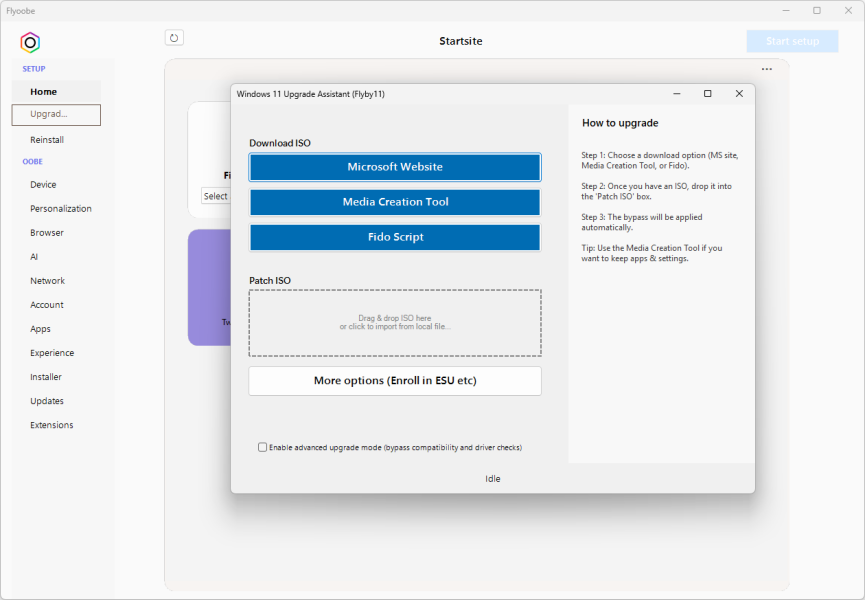Click the Patch ISO drop area to import

(395, 323)
